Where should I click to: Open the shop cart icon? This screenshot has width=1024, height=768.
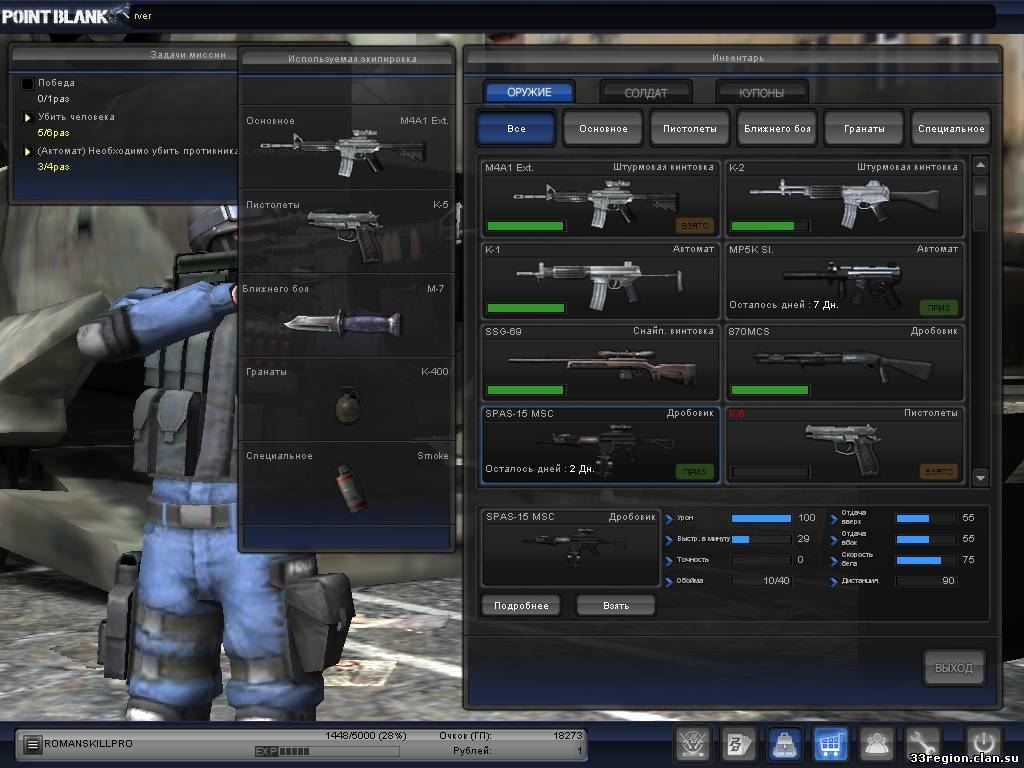tap(830, 744)
